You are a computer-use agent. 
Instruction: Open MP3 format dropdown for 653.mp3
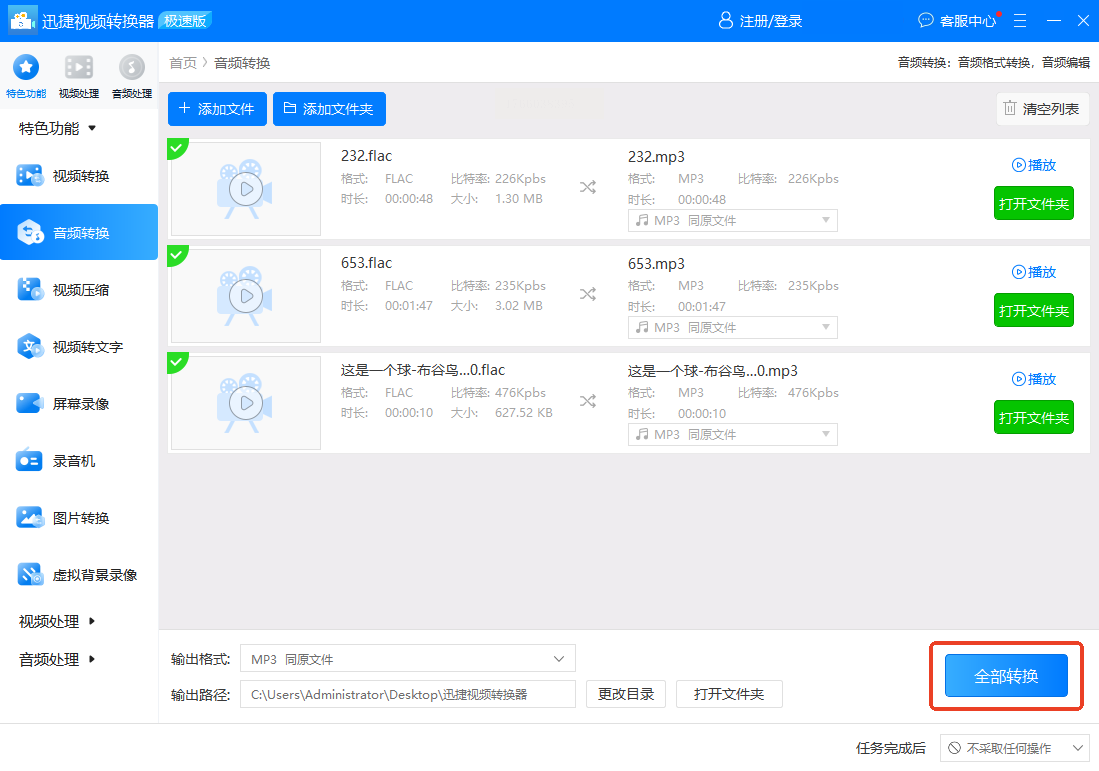point(732,327)
